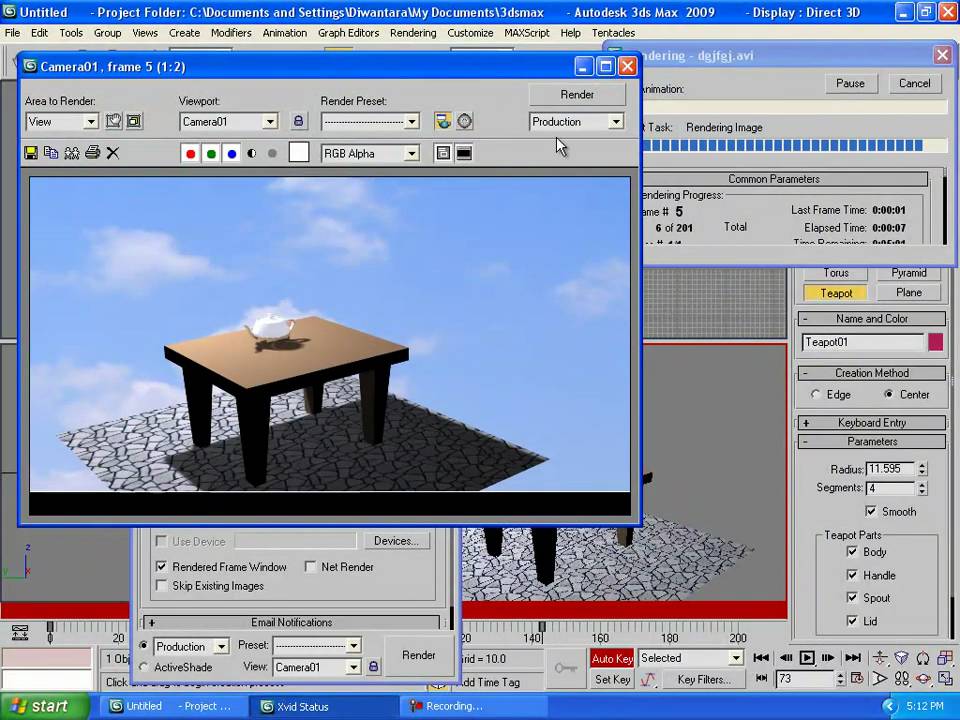This screenshot has width=960, height=720.
Task: Toggle the green channel display
Action: pos(211,154)
